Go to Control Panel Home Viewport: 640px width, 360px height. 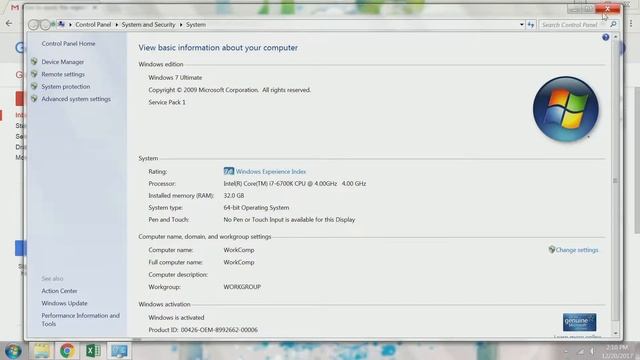[x=68, y=43]
